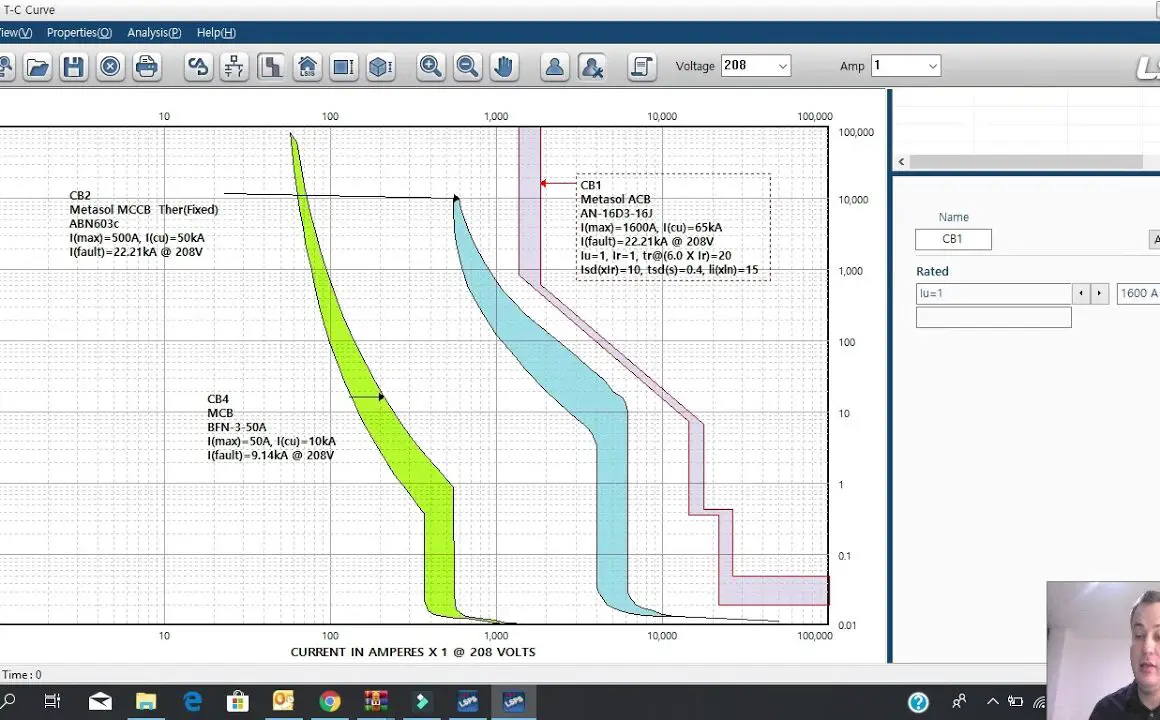Open the Voltage dropdown showing 208
Screen dimensions: 1160x720
pyautogui.click(x=755, y=66)
